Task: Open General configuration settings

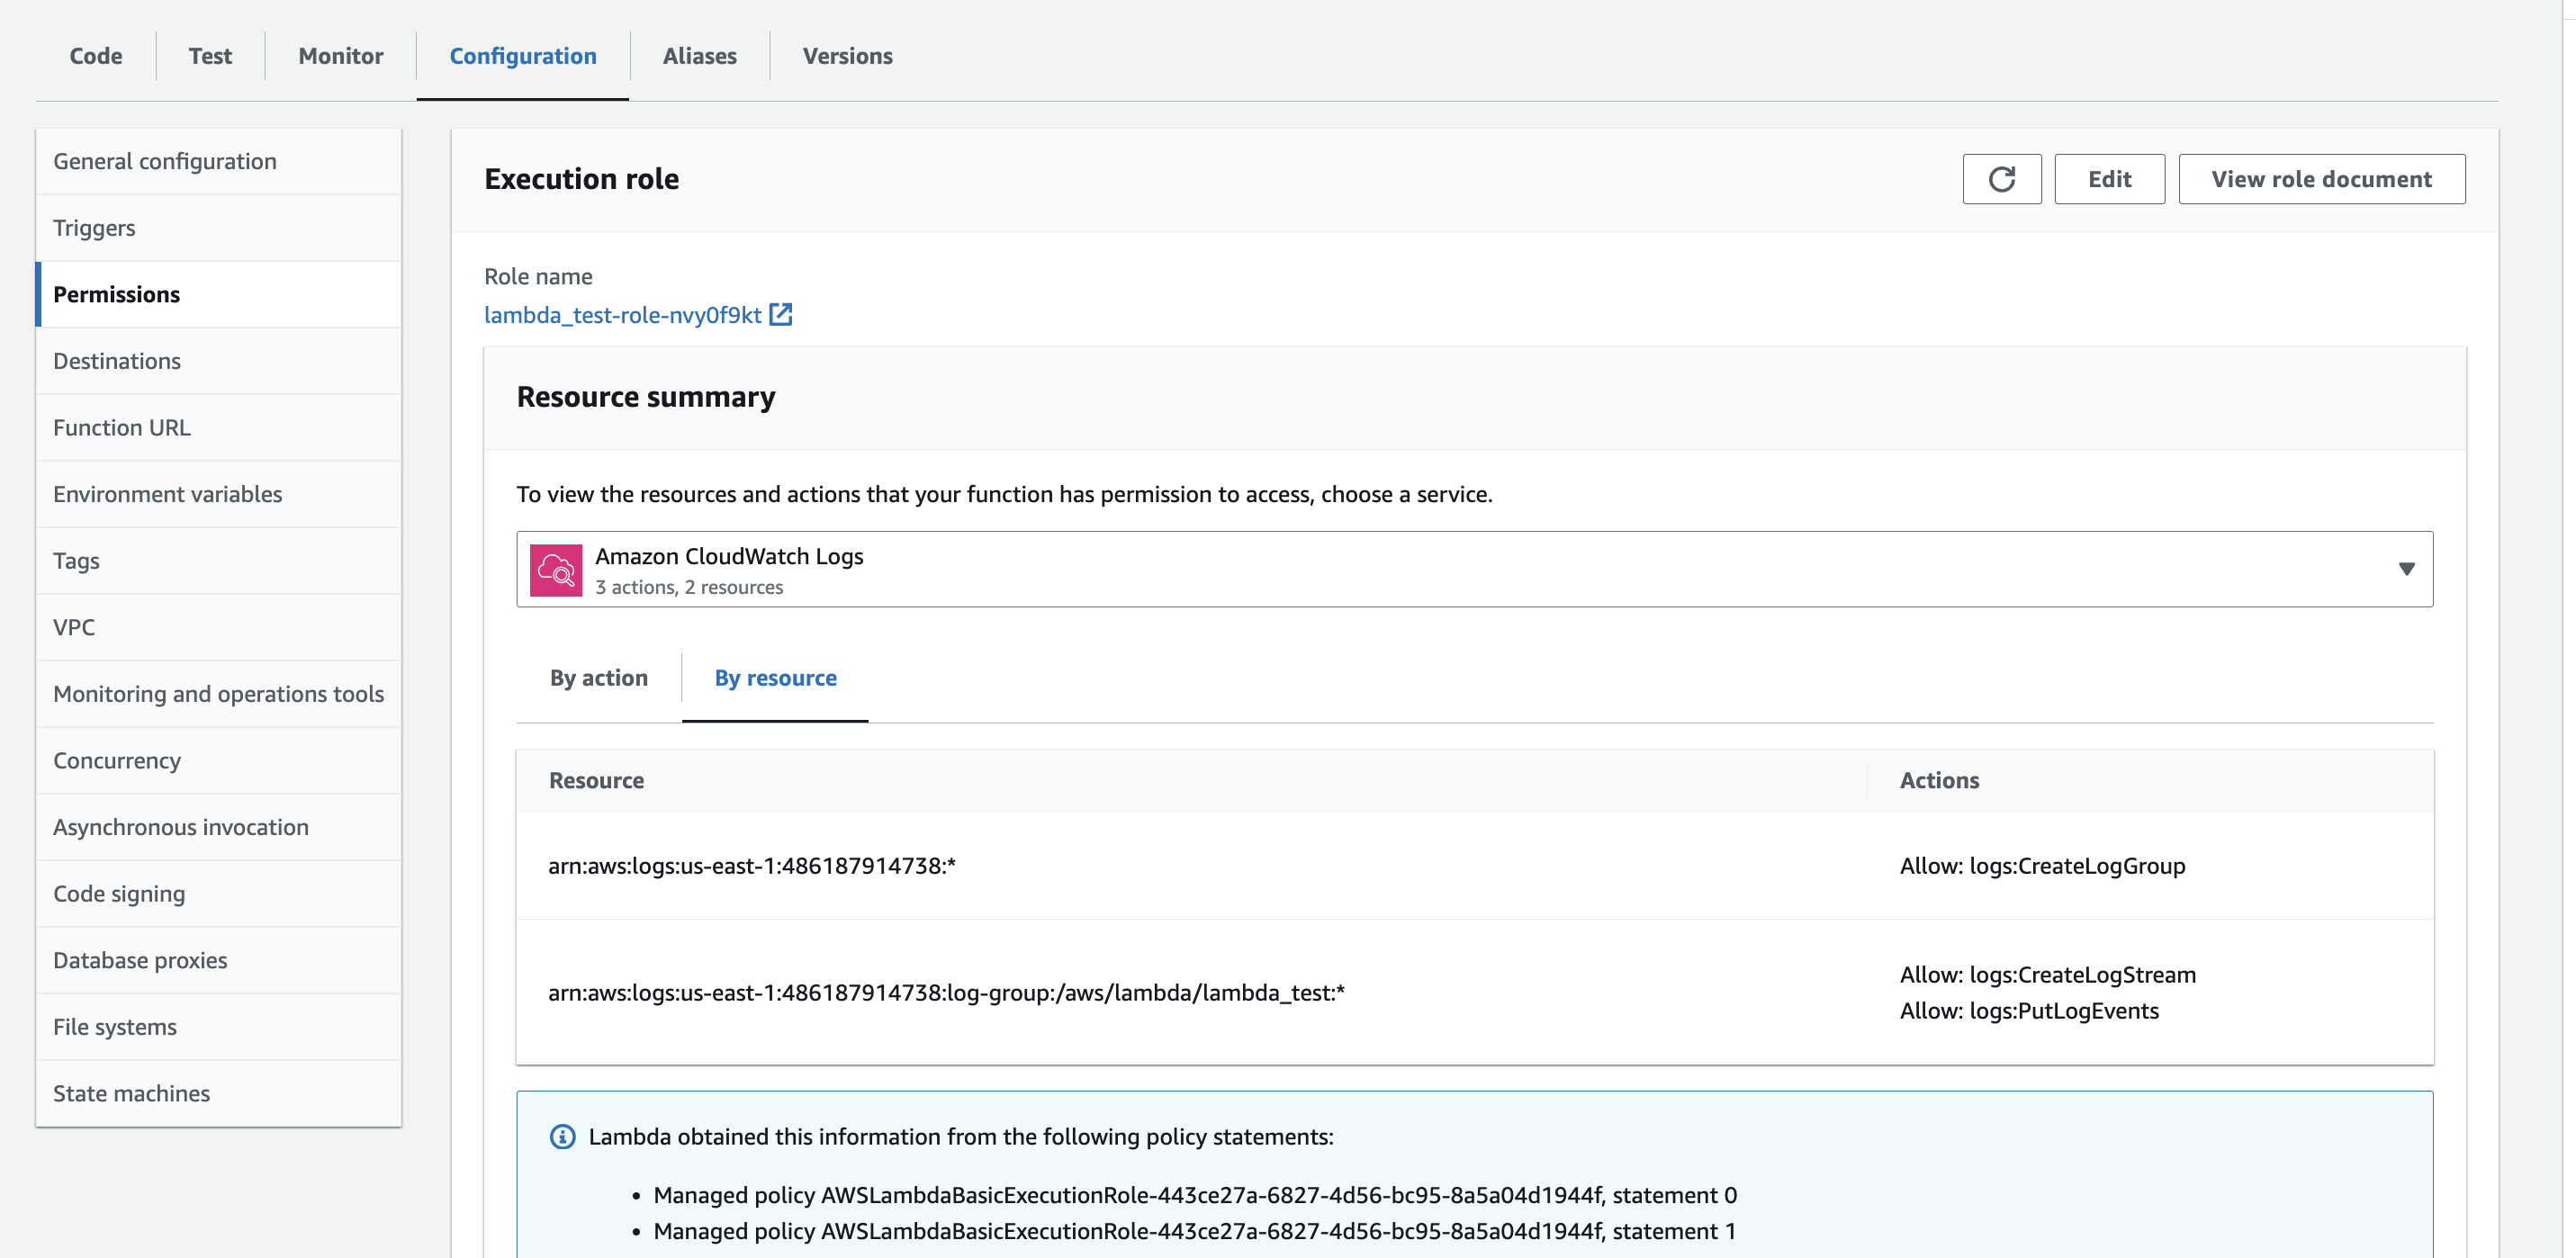Action: 165,161
